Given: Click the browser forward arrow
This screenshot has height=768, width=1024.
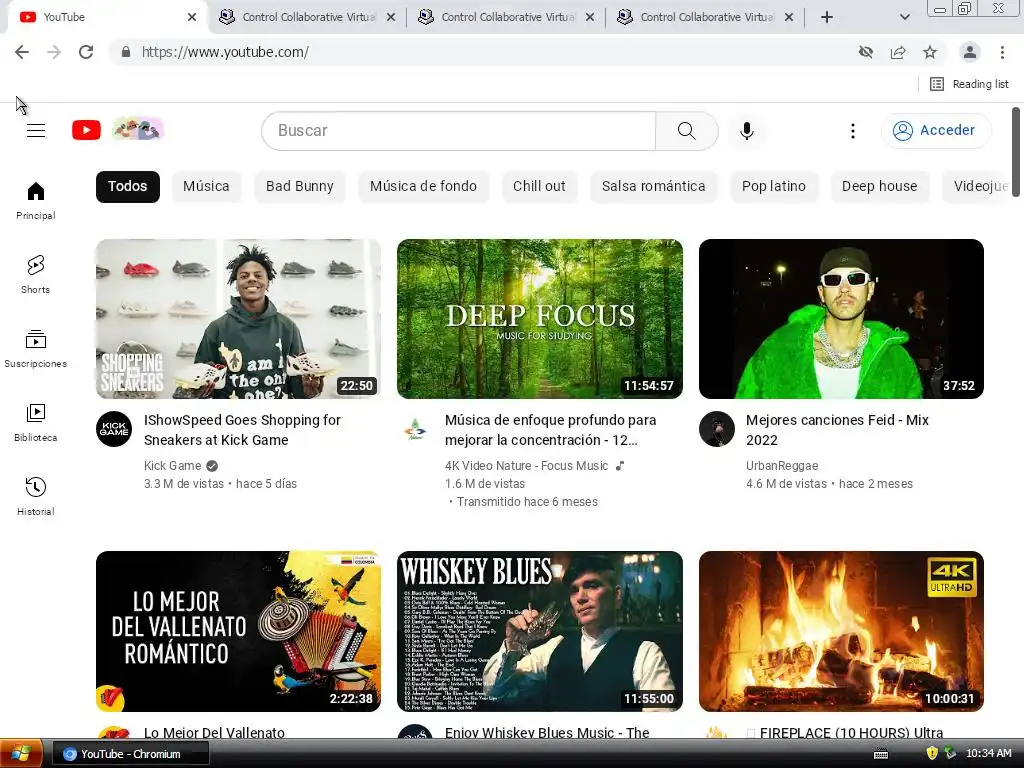Looking at the screenshot, I should (x=54, y=52).
